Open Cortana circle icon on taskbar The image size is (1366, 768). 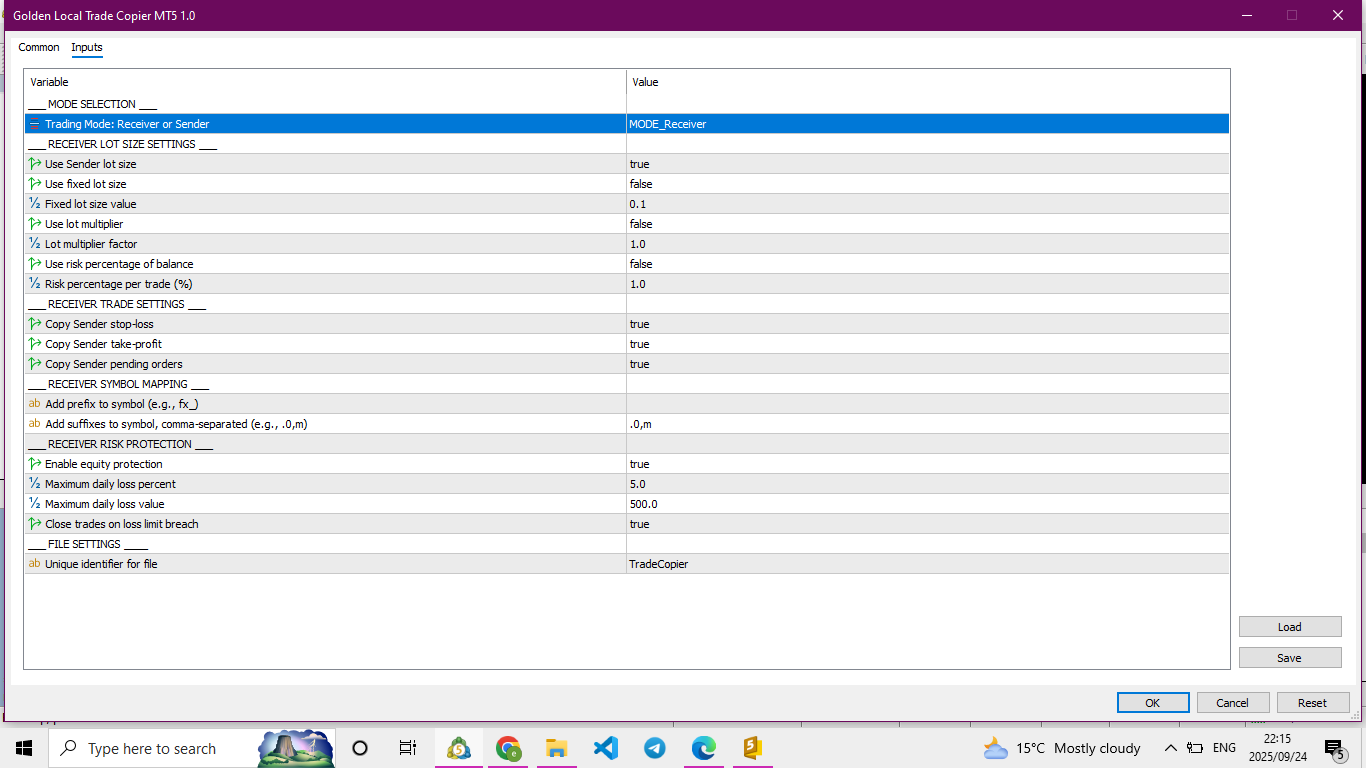(x=361, y=748)
